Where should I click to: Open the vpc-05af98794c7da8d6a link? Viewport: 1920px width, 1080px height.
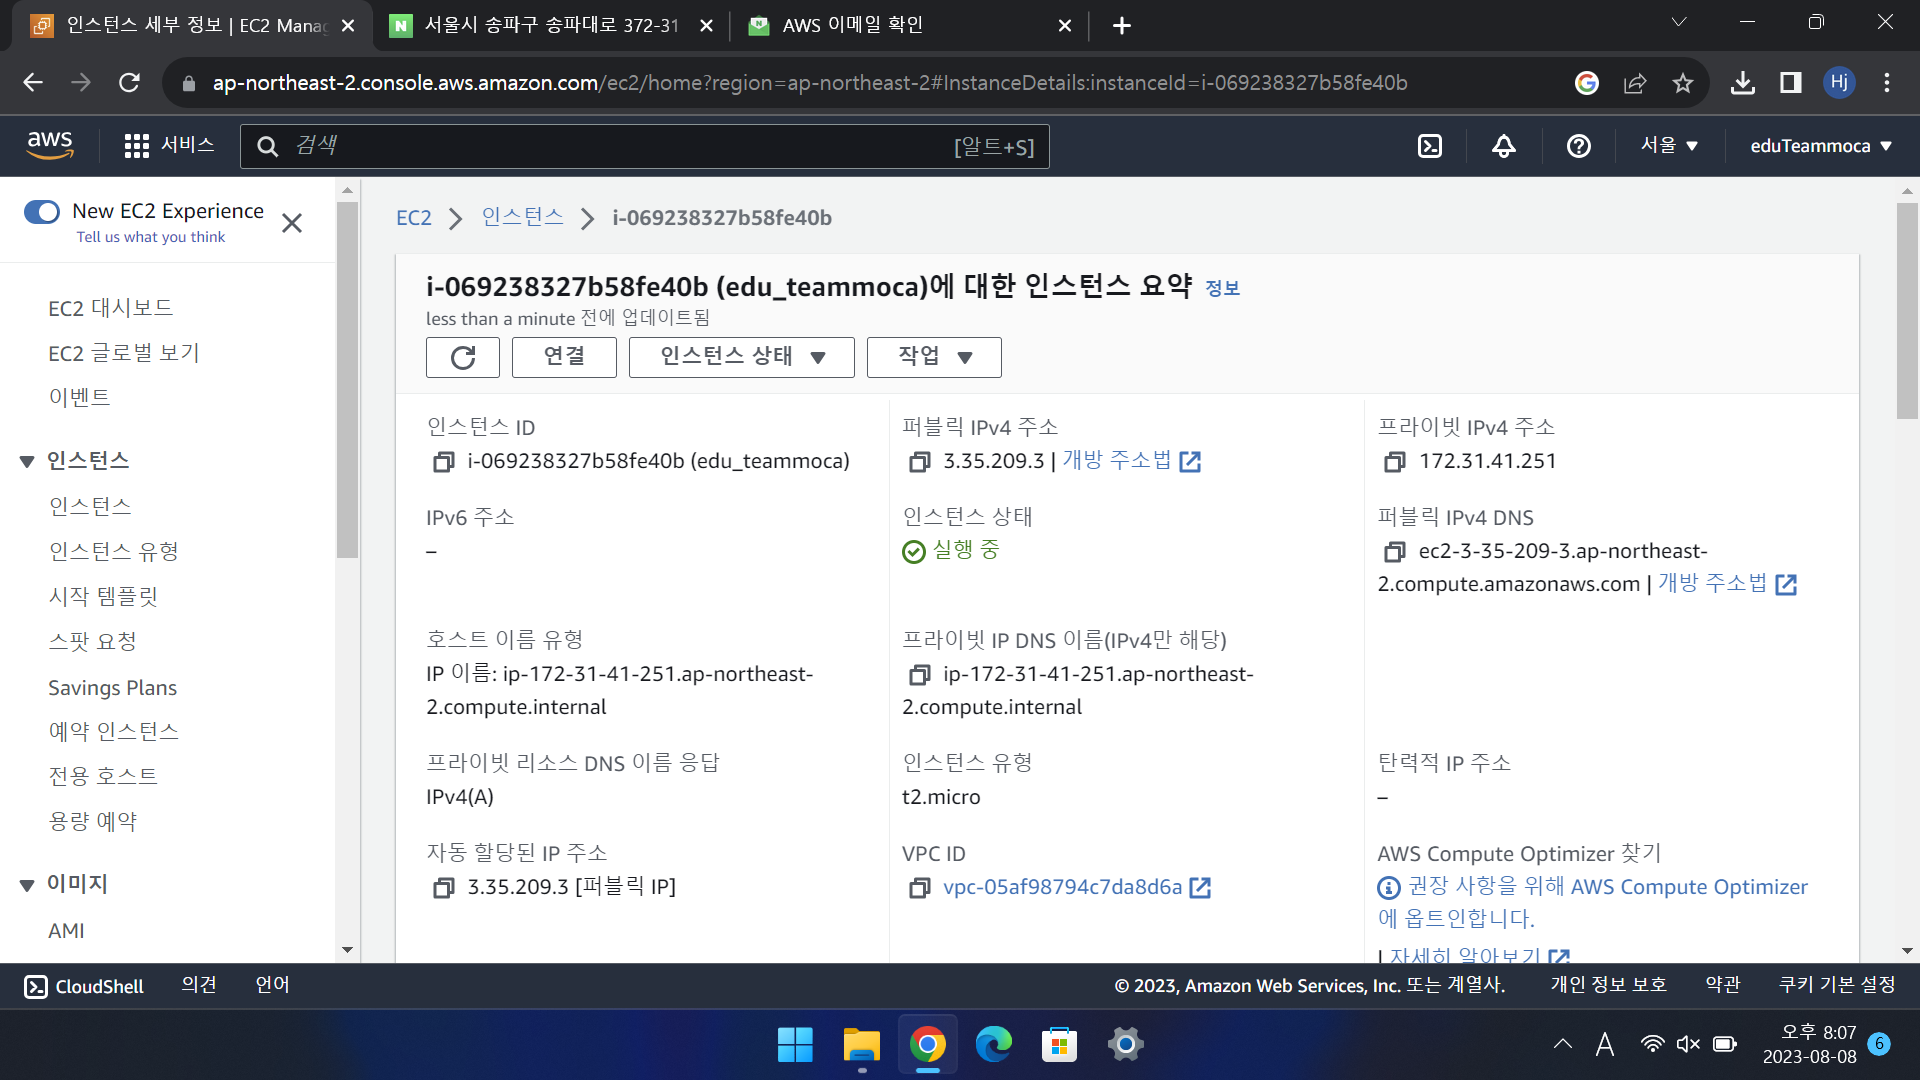(x=1062, y=888)
